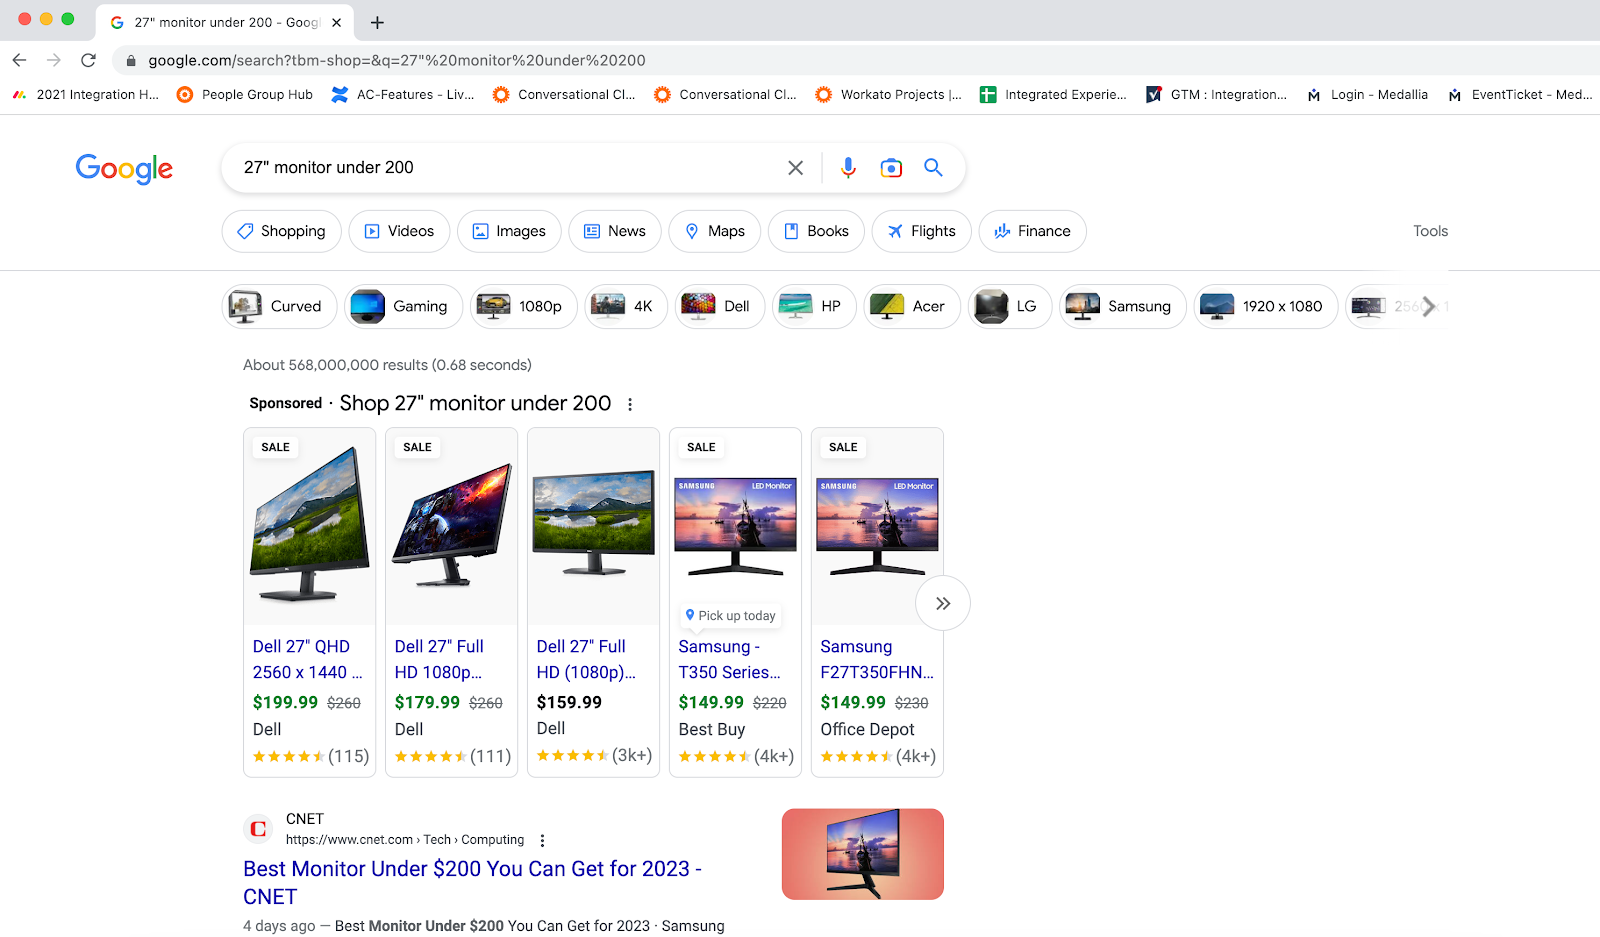
Task: Open the Best Buy Samsung monitor image
Action: point(736,526)
